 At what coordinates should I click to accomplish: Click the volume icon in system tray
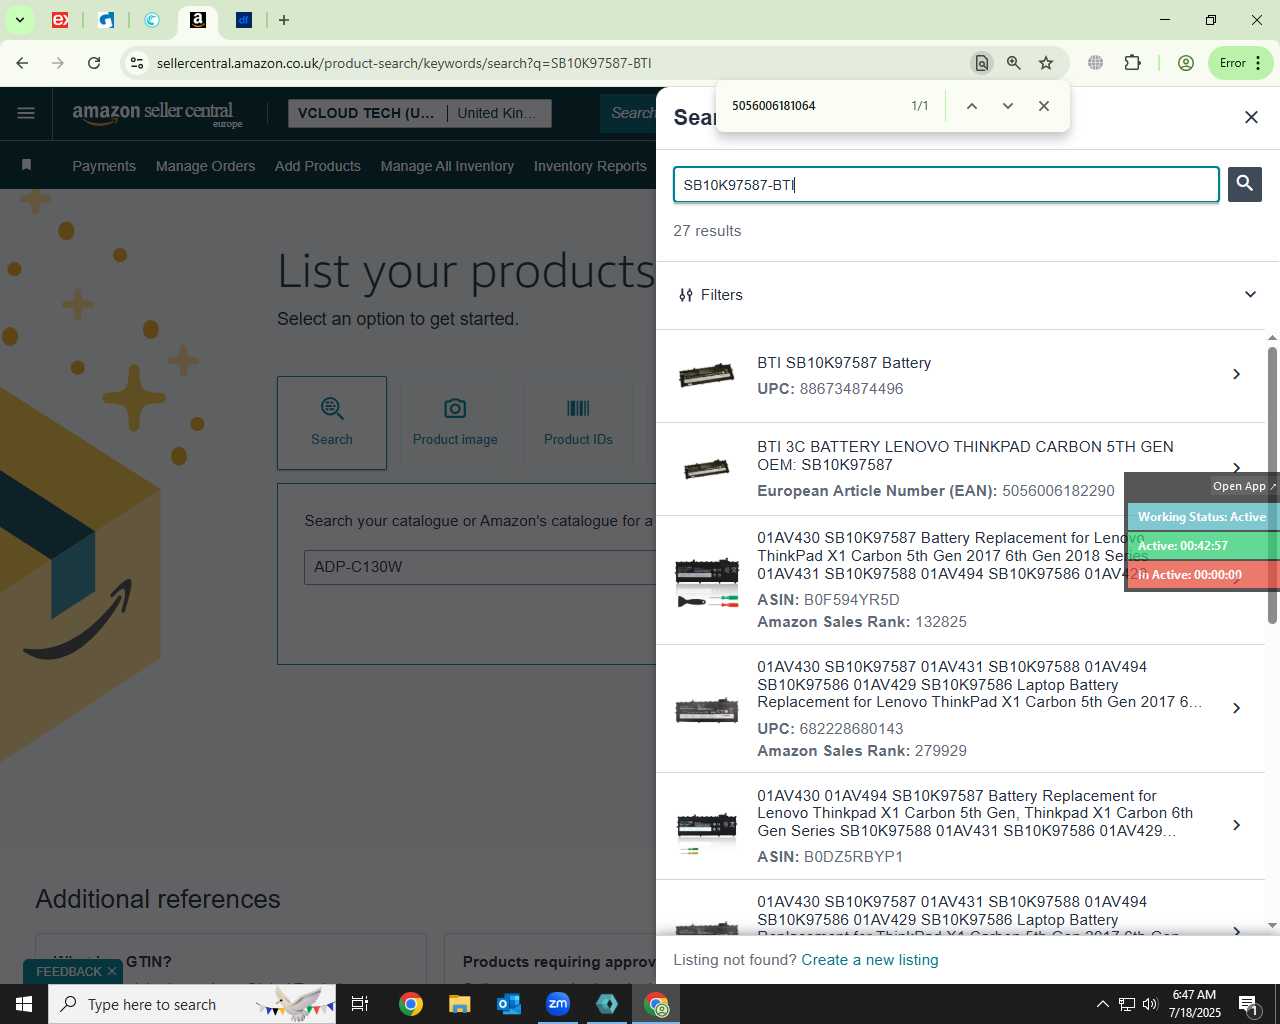(x=1150, y=1004)
